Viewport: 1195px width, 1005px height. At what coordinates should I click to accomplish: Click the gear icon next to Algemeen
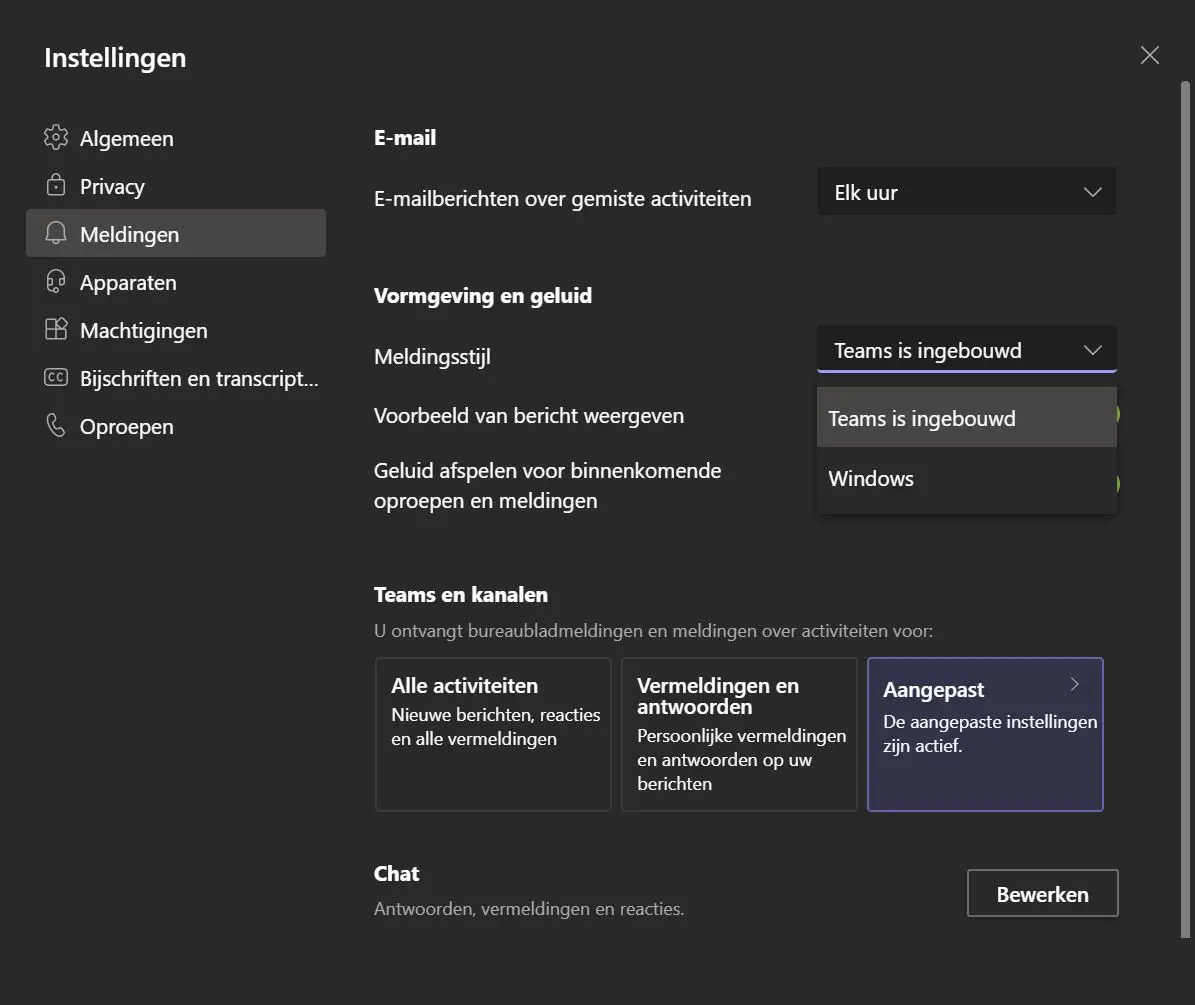(56, 137)
